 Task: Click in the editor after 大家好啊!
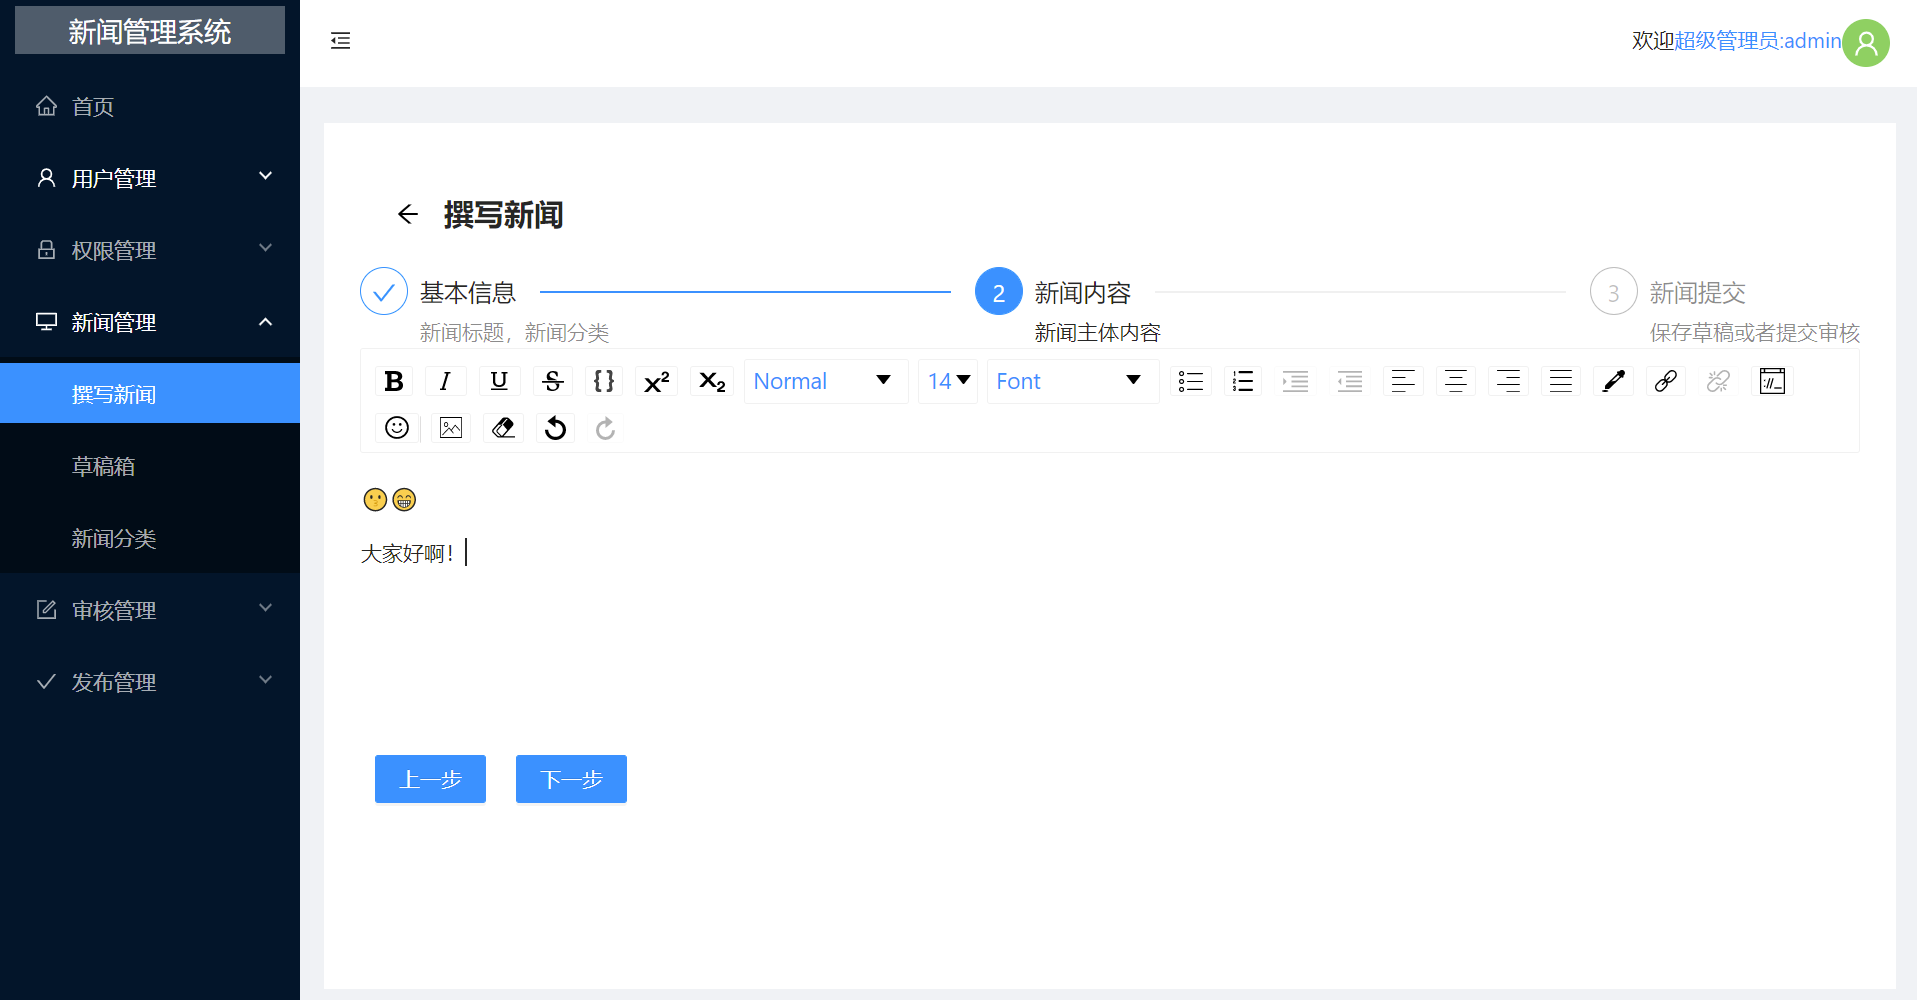tap(467, 553)
